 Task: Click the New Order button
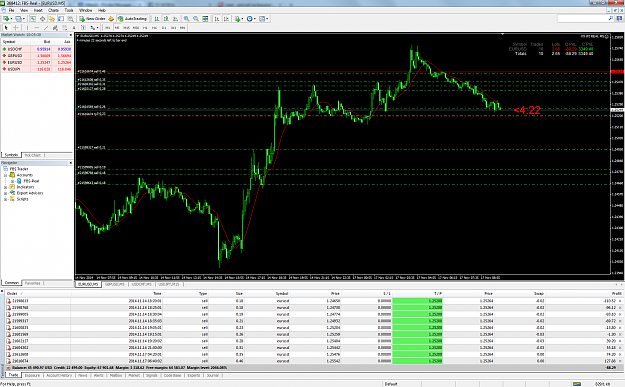point(92,19)
